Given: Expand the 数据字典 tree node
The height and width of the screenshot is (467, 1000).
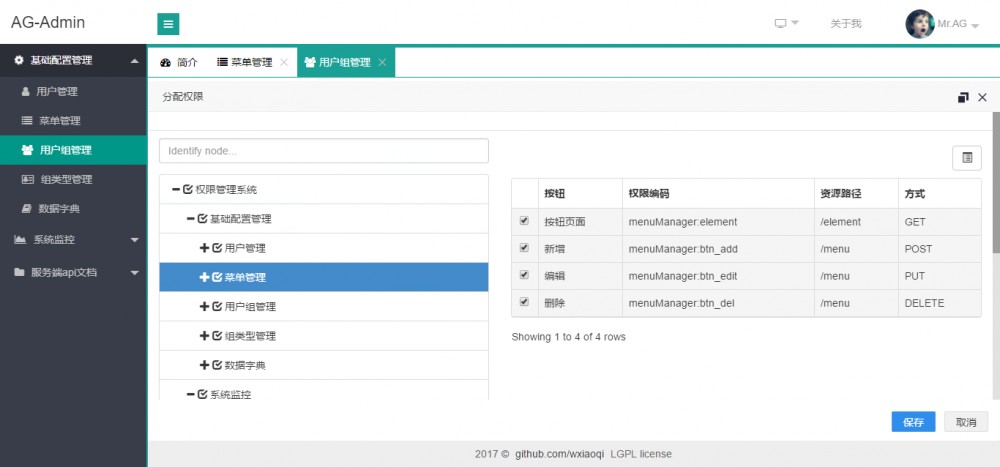Looking at the screenshot, I should 205,366.
